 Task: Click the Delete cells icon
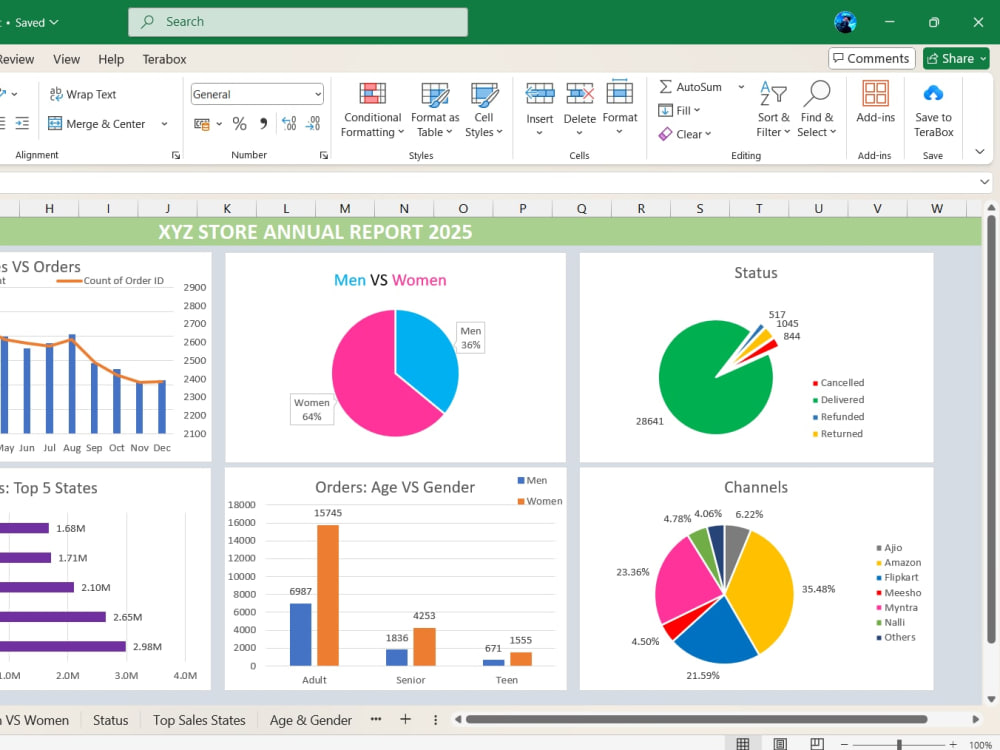coord(580,93)
